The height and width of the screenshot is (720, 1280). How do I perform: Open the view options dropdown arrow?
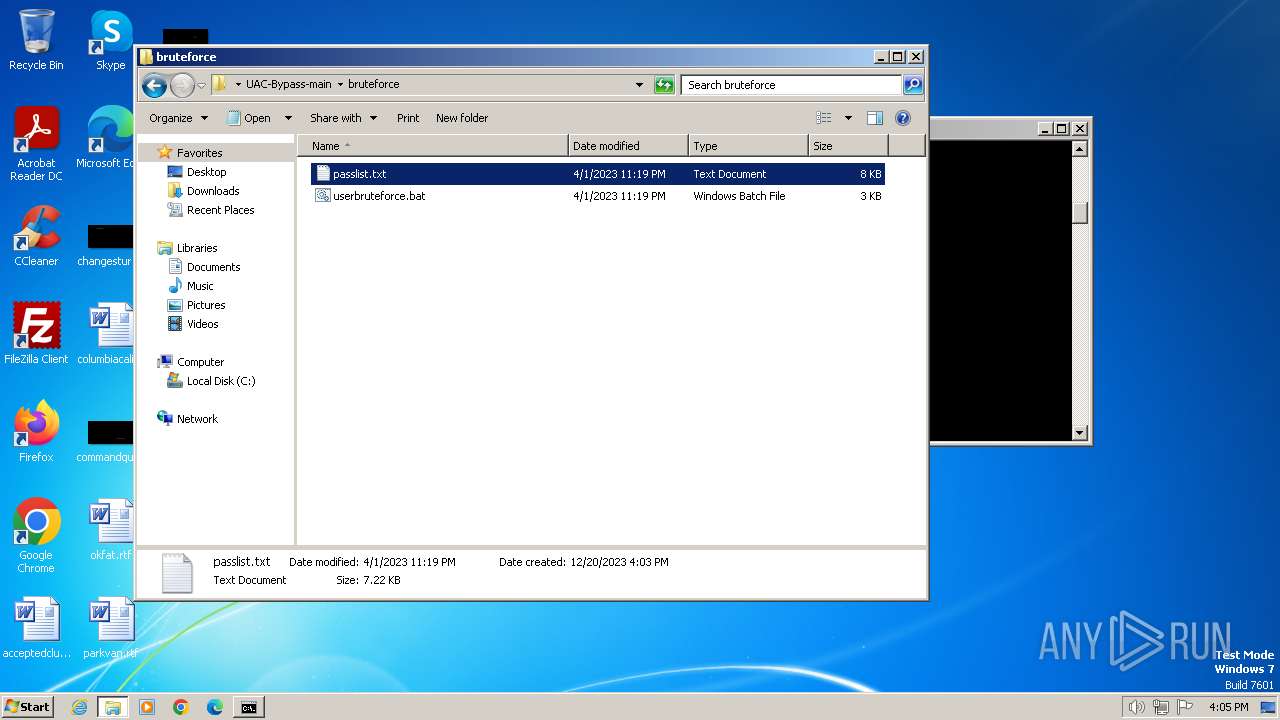point(848,118)
